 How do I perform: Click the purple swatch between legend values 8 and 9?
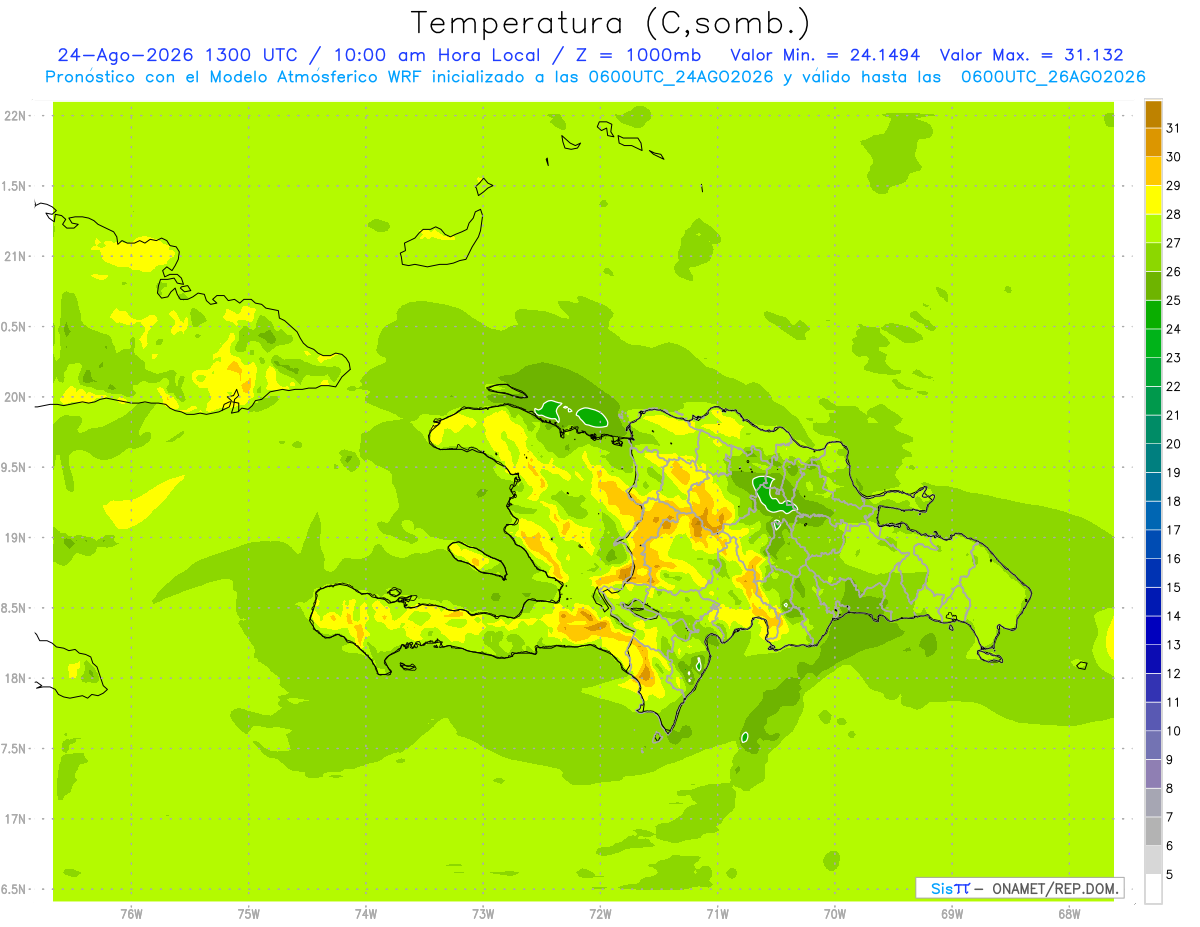point(1153,774)
